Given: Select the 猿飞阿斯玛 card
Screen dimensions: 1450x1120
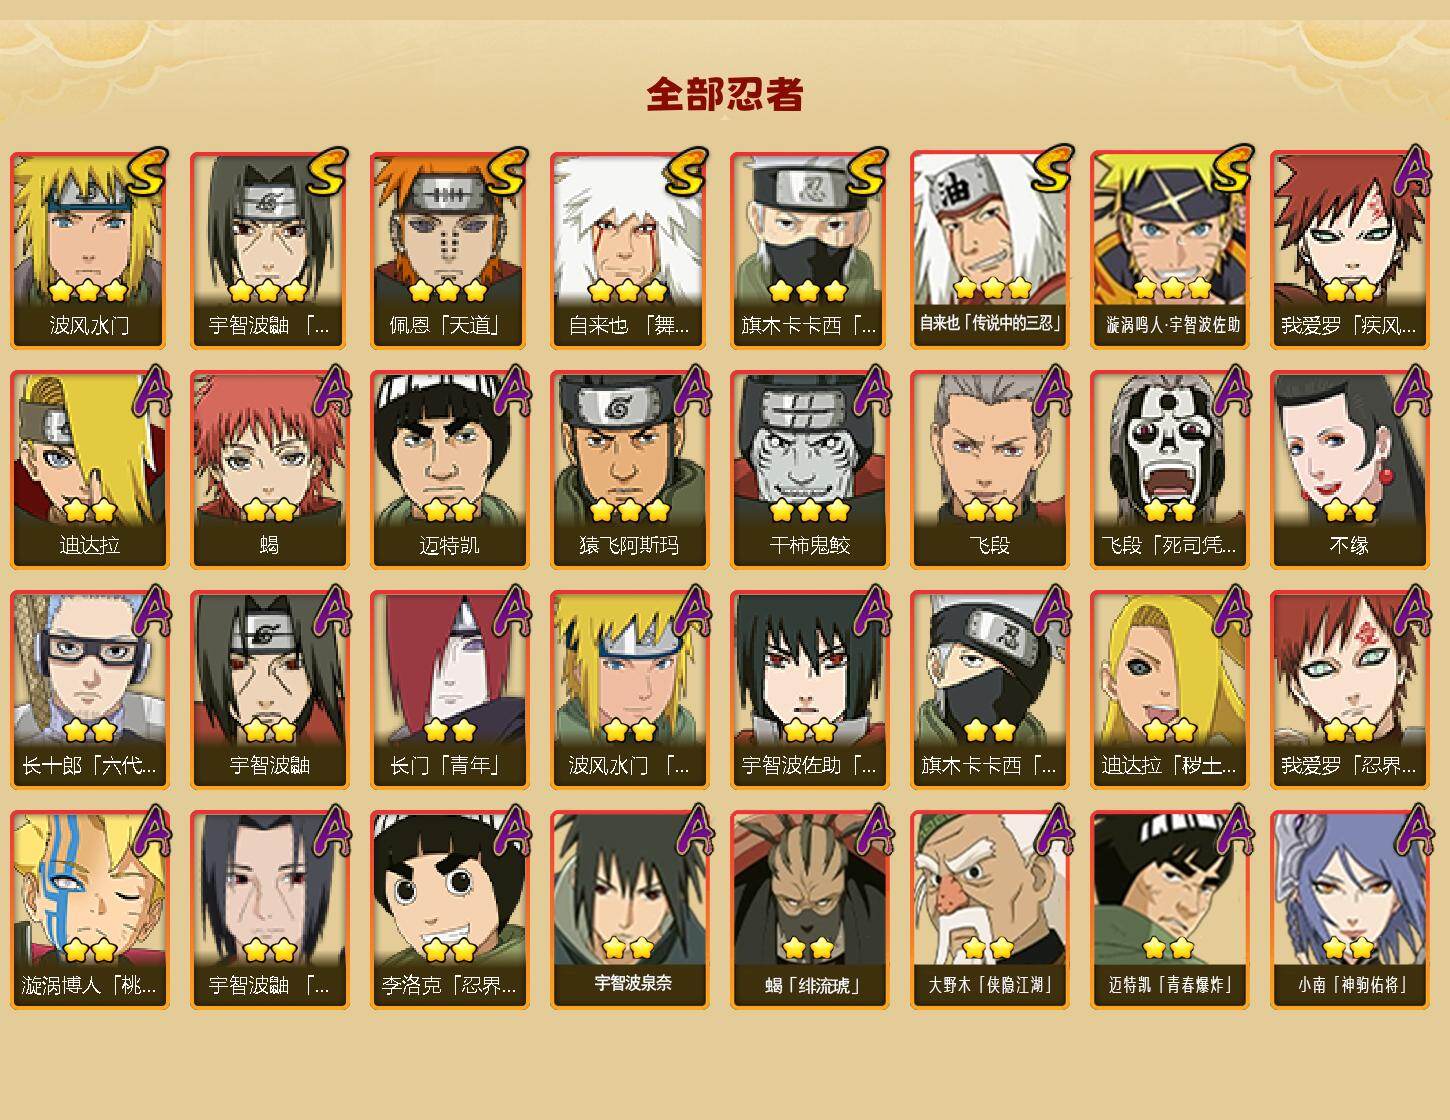Looking at the screenshot, I should 629,470.
